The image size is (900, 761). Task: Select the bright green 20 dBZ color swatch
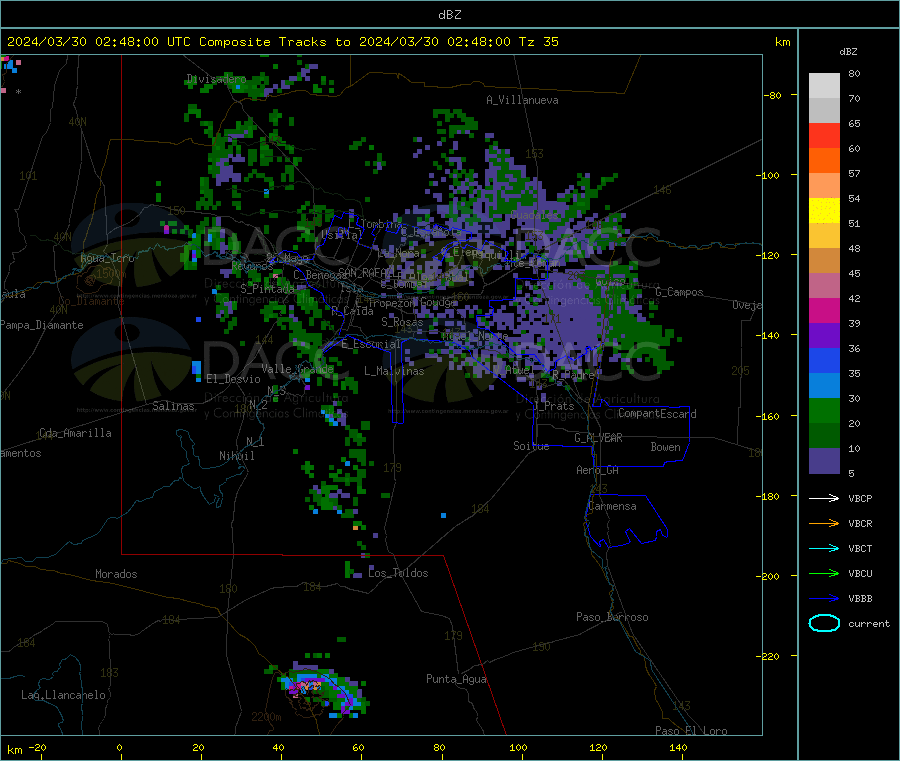[x=824, y=410]
